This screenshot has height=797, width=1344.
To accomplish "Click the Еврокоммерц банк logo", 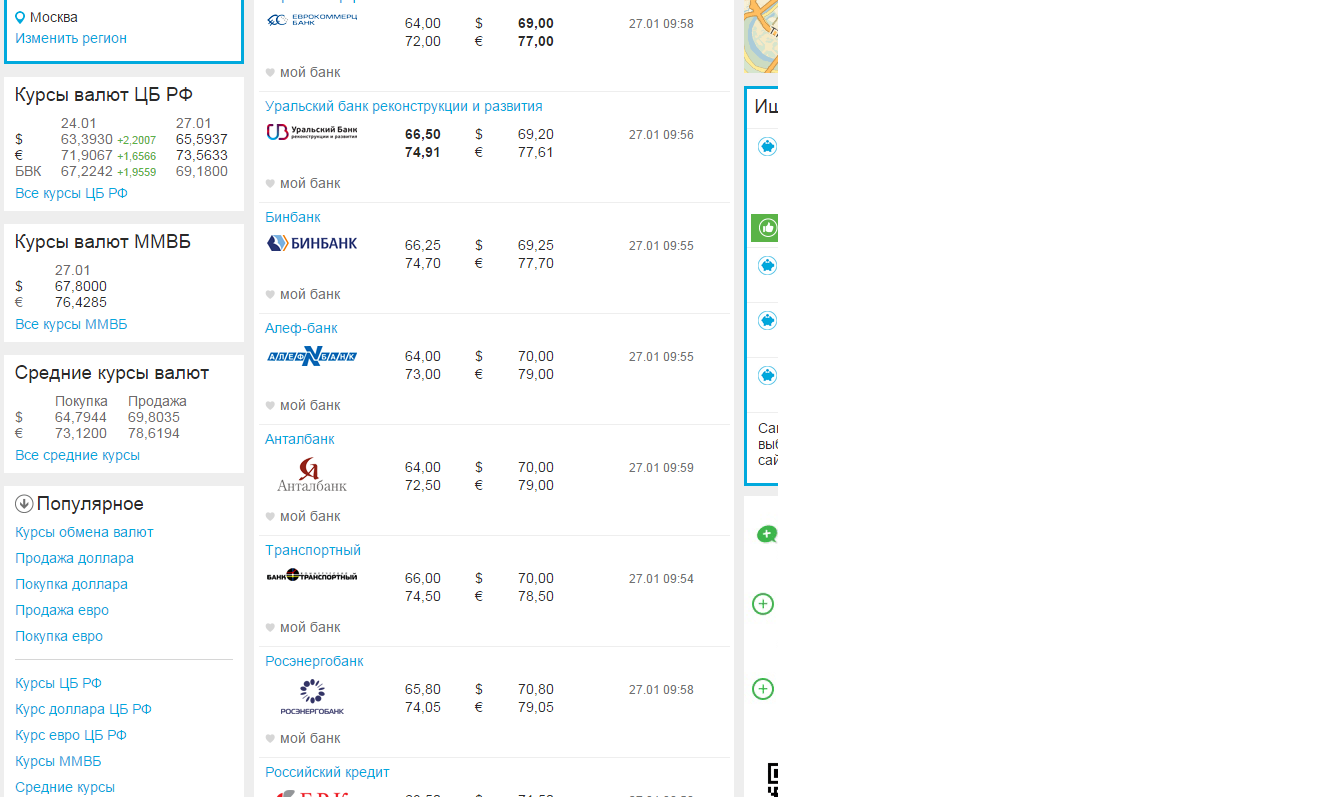I will [x=312, y=19].
